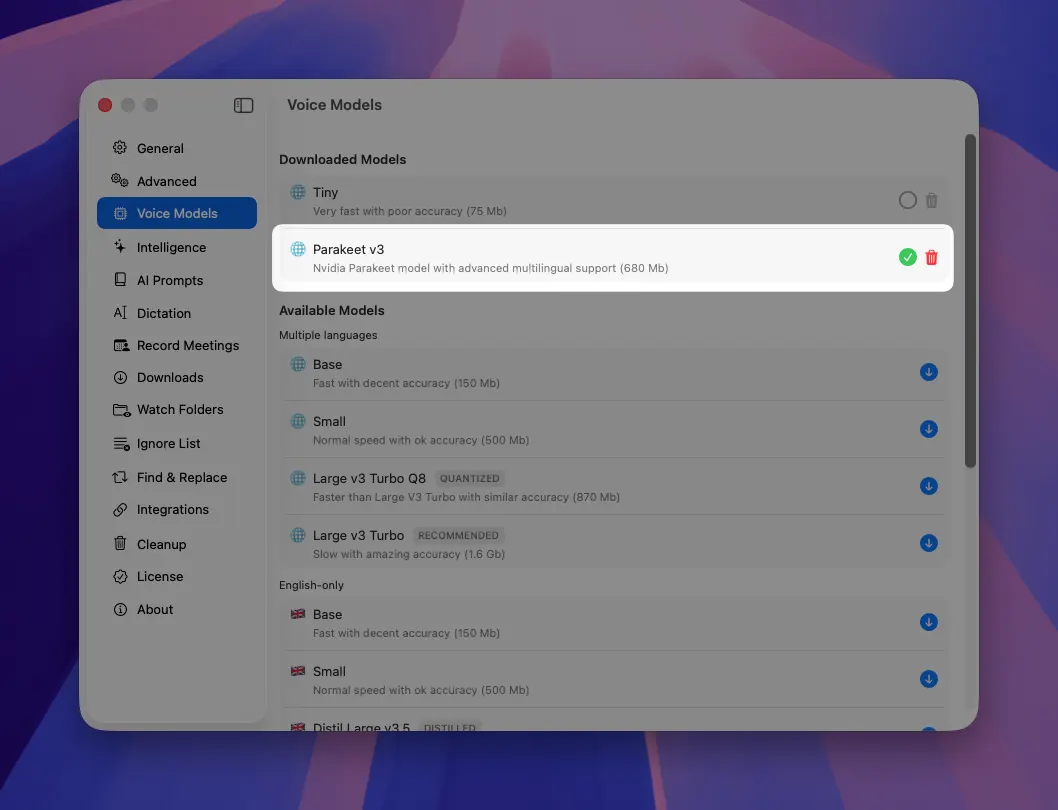1058x810 pixels.
Task: Open Find & Replace settings
Action: (177, 477)
